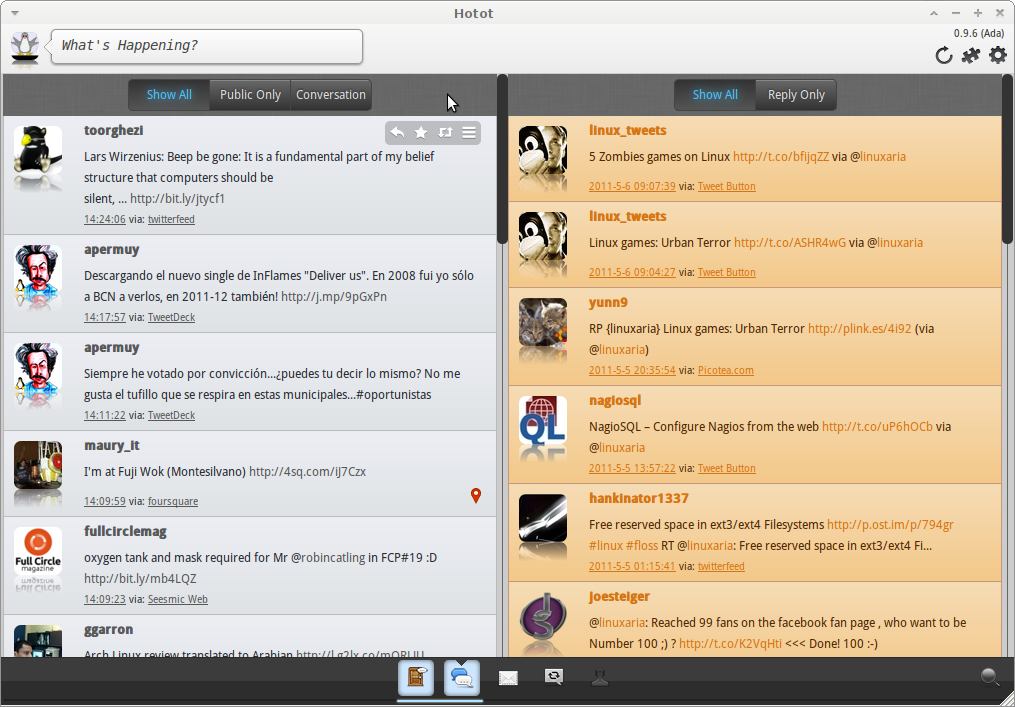This screenshot has width=1015, height=707.
Task: Retweet toorghezi's tweet
Action: coord(445,133)
